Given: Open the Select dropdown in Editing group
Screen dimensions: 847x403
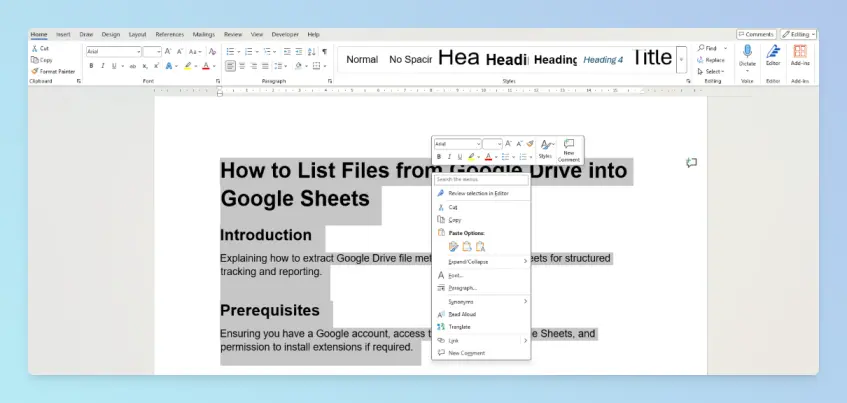Looking at the screenshot, I should pos(711,71).
